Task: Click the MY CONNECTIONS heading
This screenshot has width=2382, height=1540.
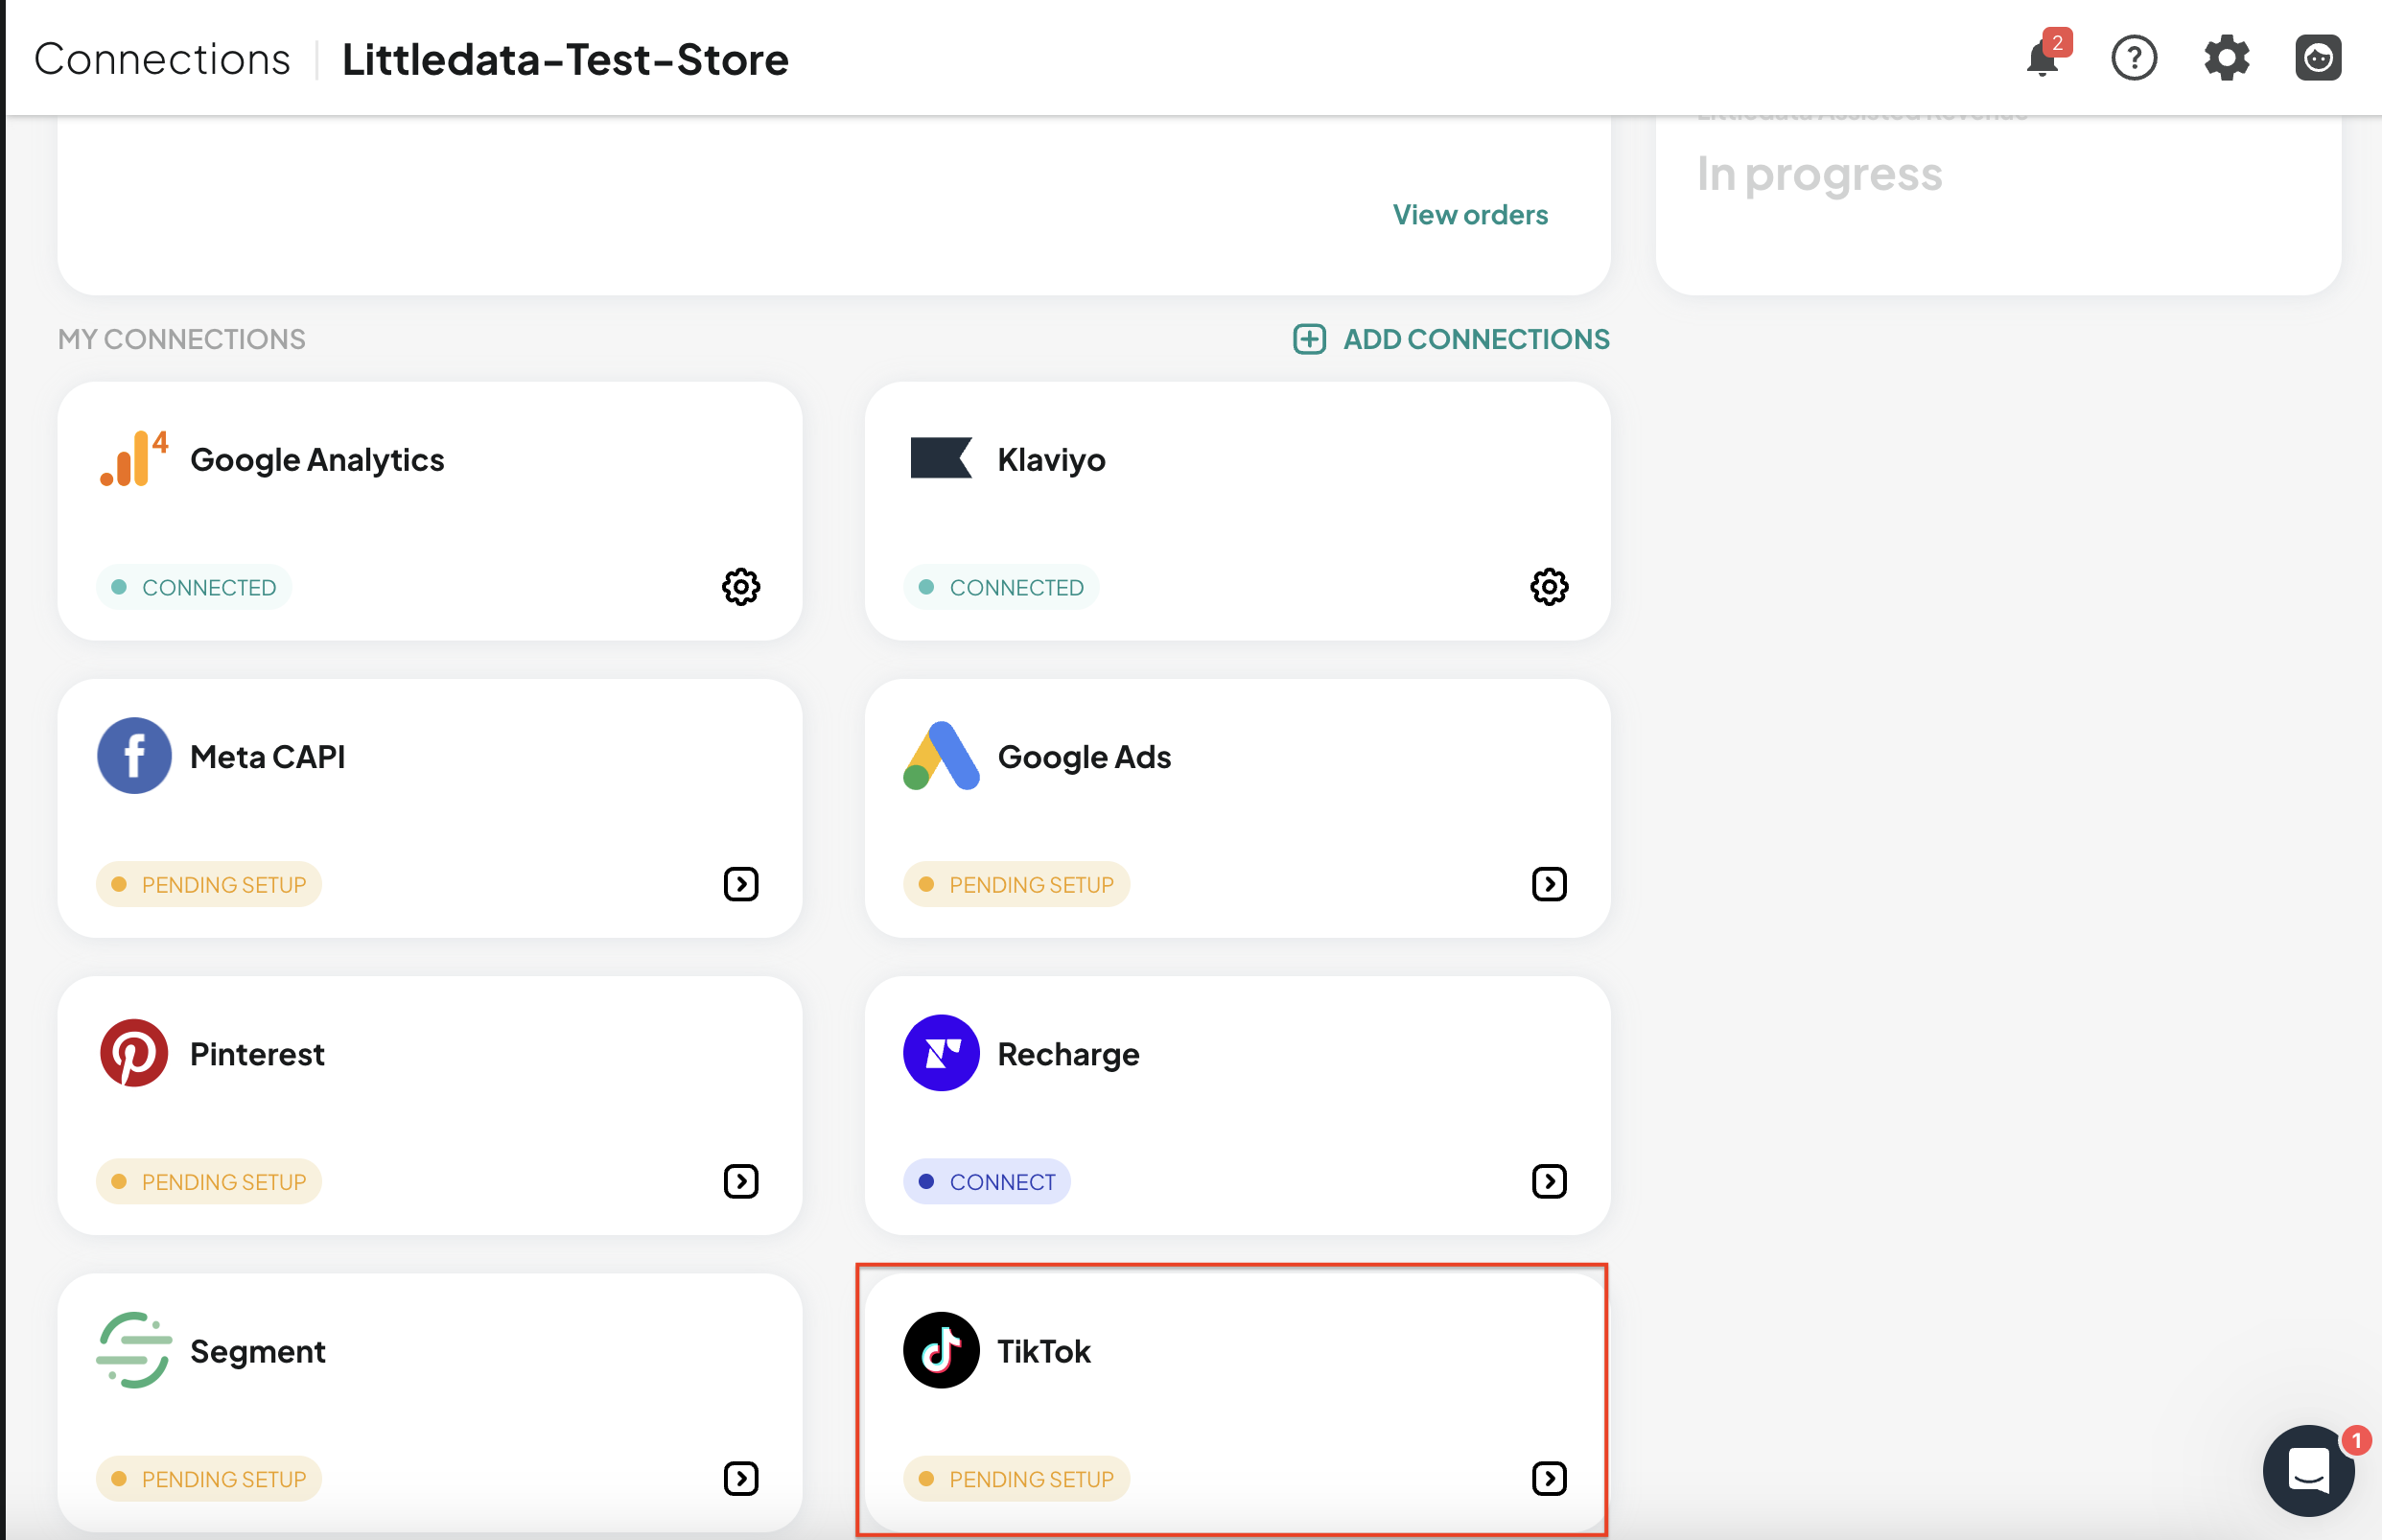Action: pos(181,339)
